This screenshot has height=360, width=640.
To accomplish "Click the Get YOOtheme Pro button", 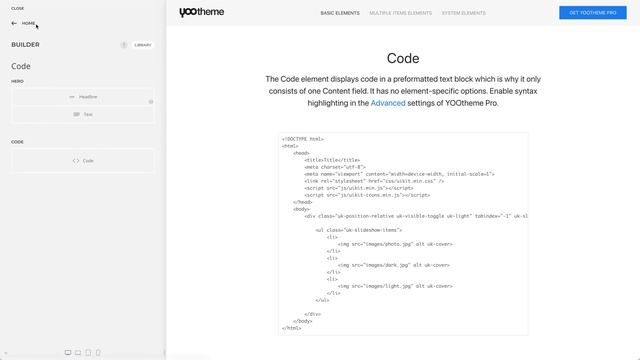I will pos(593,13).
